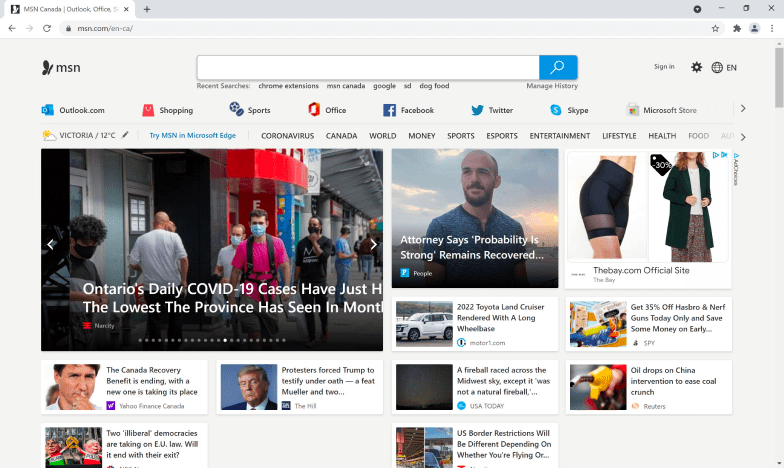This screenshot has width=784, height=468.
Task: Open Chrome three-dot menu
Action: pos(772,28)
